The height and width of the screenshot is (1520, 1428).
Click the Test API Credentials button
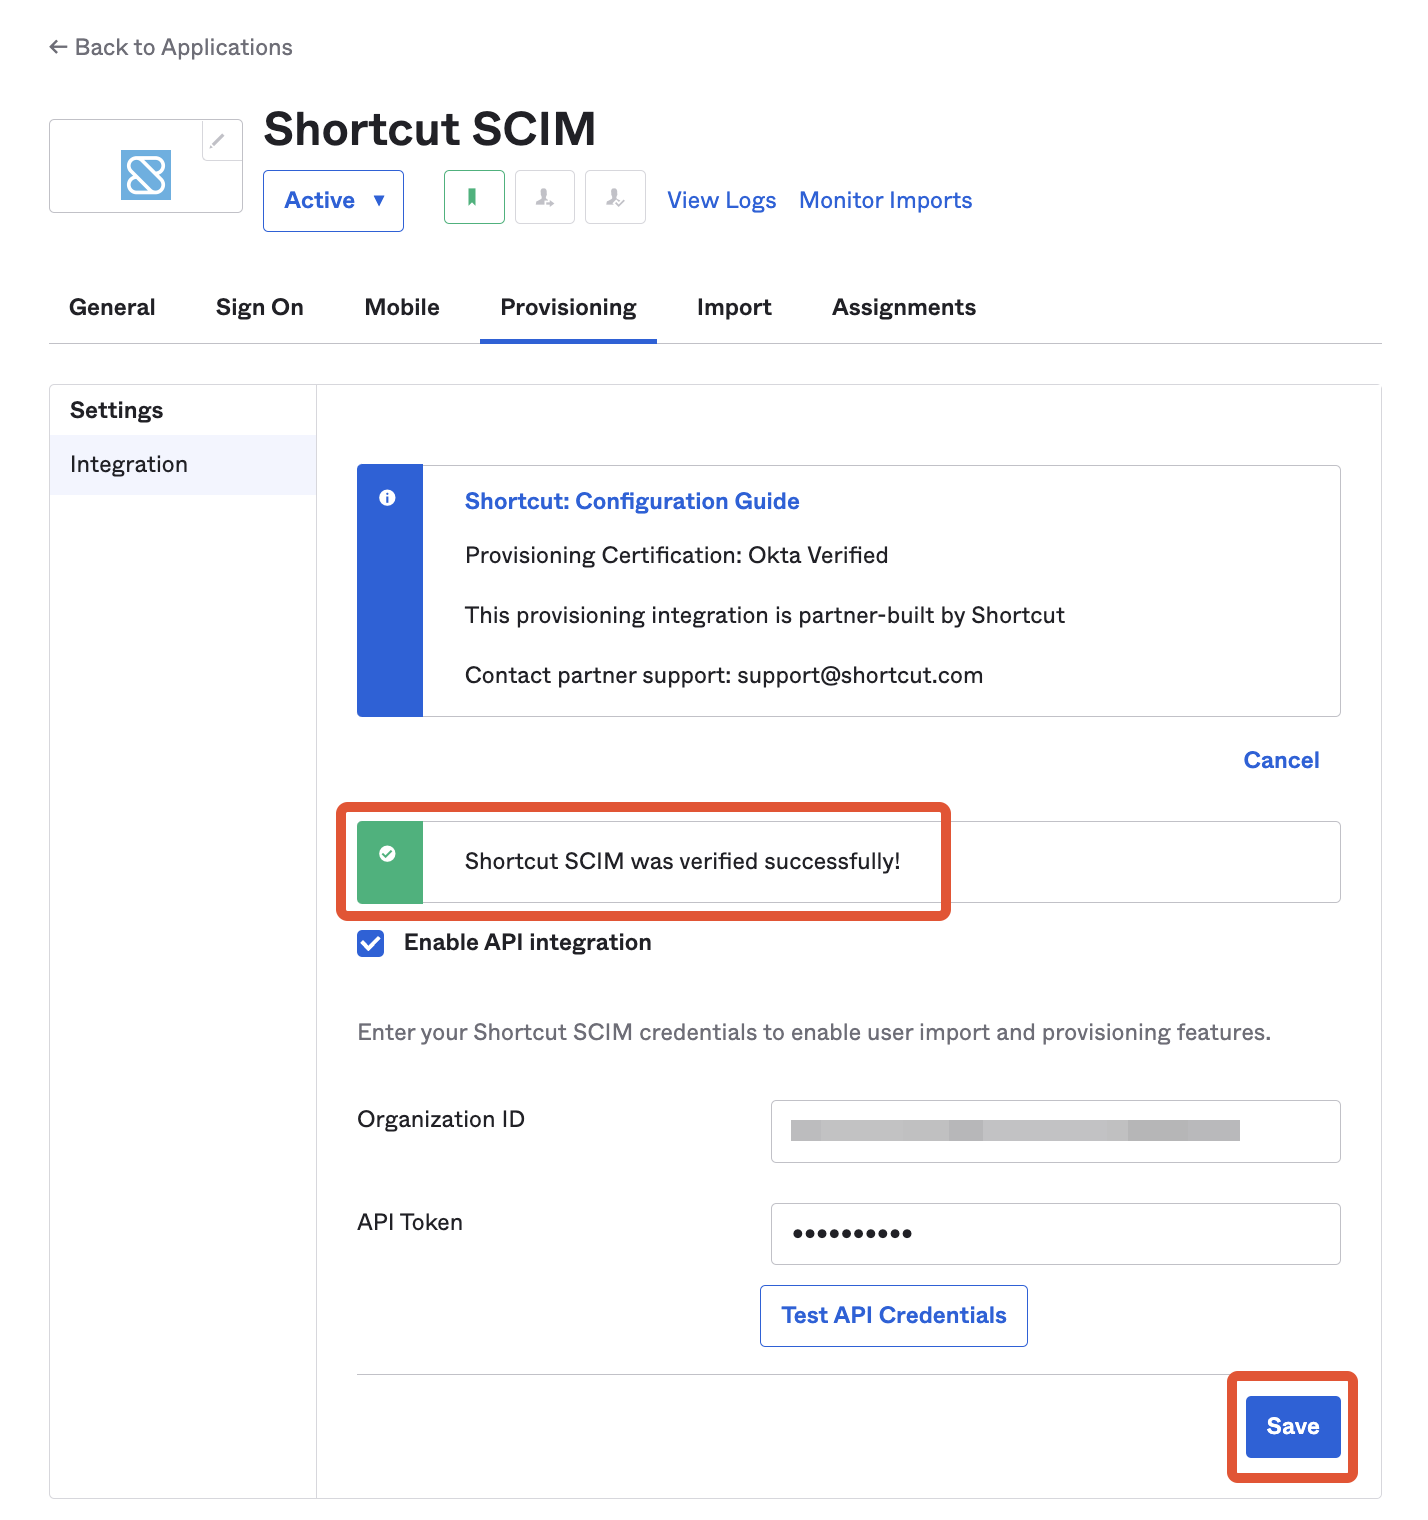click(894, 1316)
